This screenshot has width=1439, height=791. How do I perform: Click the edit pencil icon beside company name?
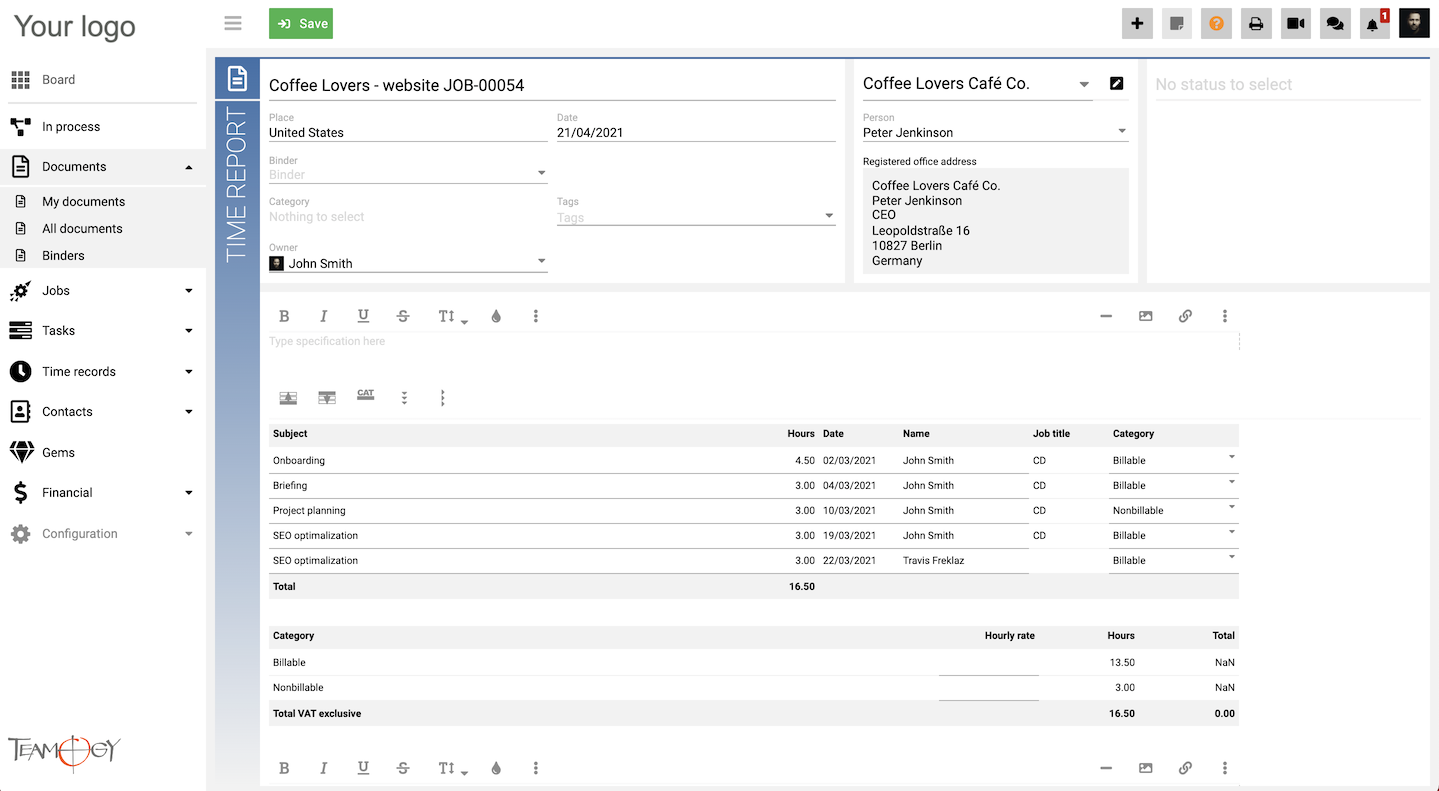click(1117, 84)
